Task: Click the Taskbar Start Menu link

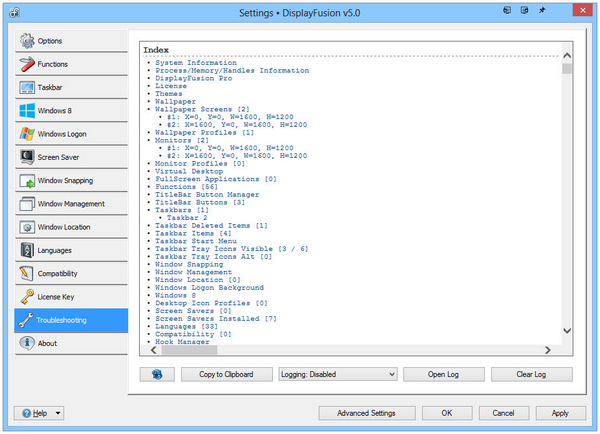Action: click(x=196, y=241)
